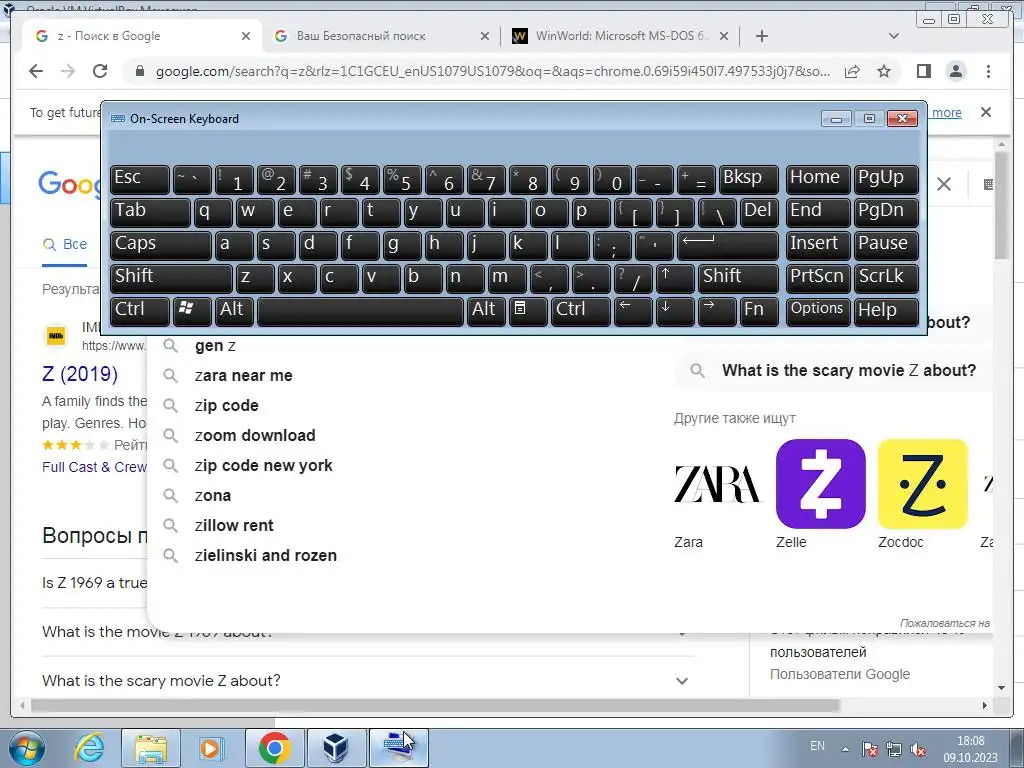Clear the Google search box with X
The image size is (1024, 768).
(944, 184)
